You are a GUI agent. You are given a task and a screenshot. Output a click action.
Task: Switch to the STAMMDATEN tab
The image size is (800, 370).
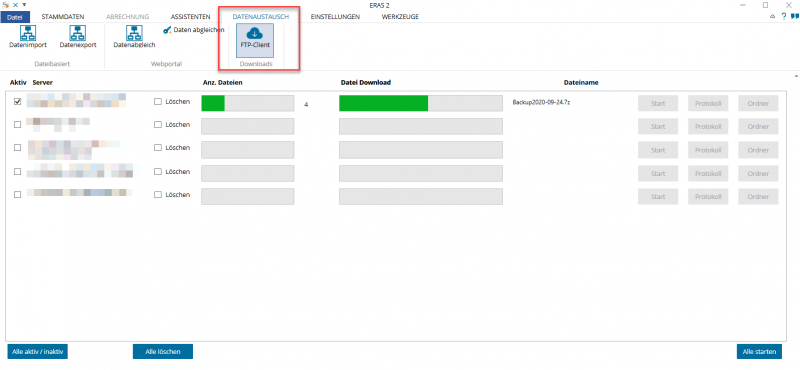pyautogui.click(x=63, y=17)
